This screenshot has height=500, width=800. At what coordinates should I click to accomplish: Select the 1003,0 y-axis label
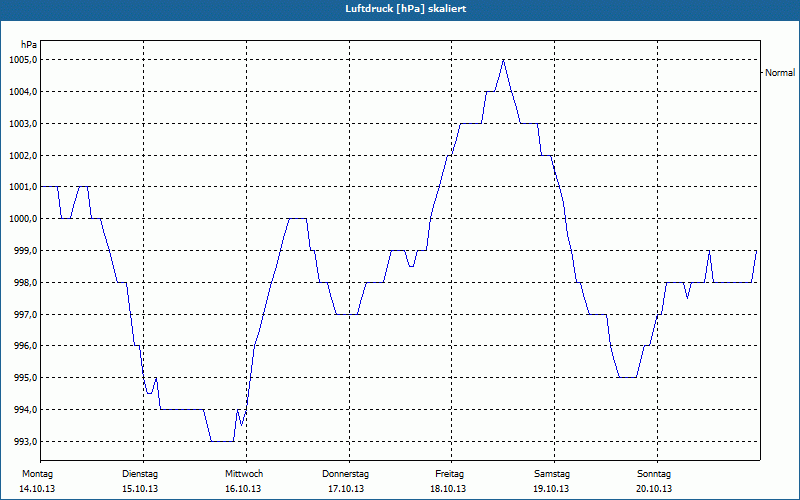pyautogui.click(x=23, y=124)
